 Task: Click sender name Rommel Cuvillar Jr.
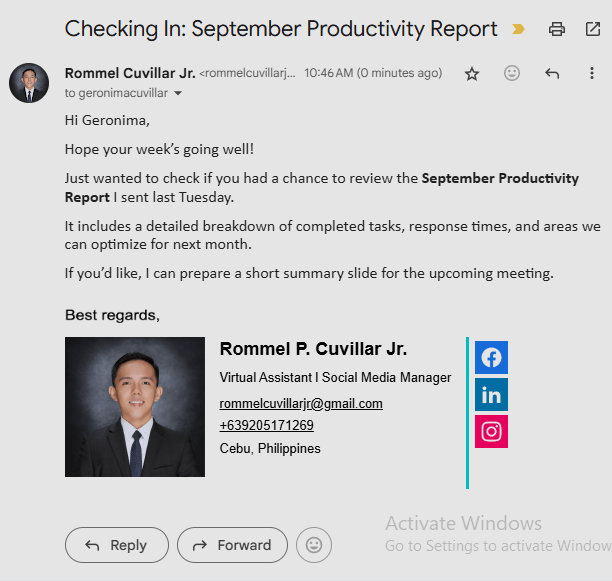[129, 73]
